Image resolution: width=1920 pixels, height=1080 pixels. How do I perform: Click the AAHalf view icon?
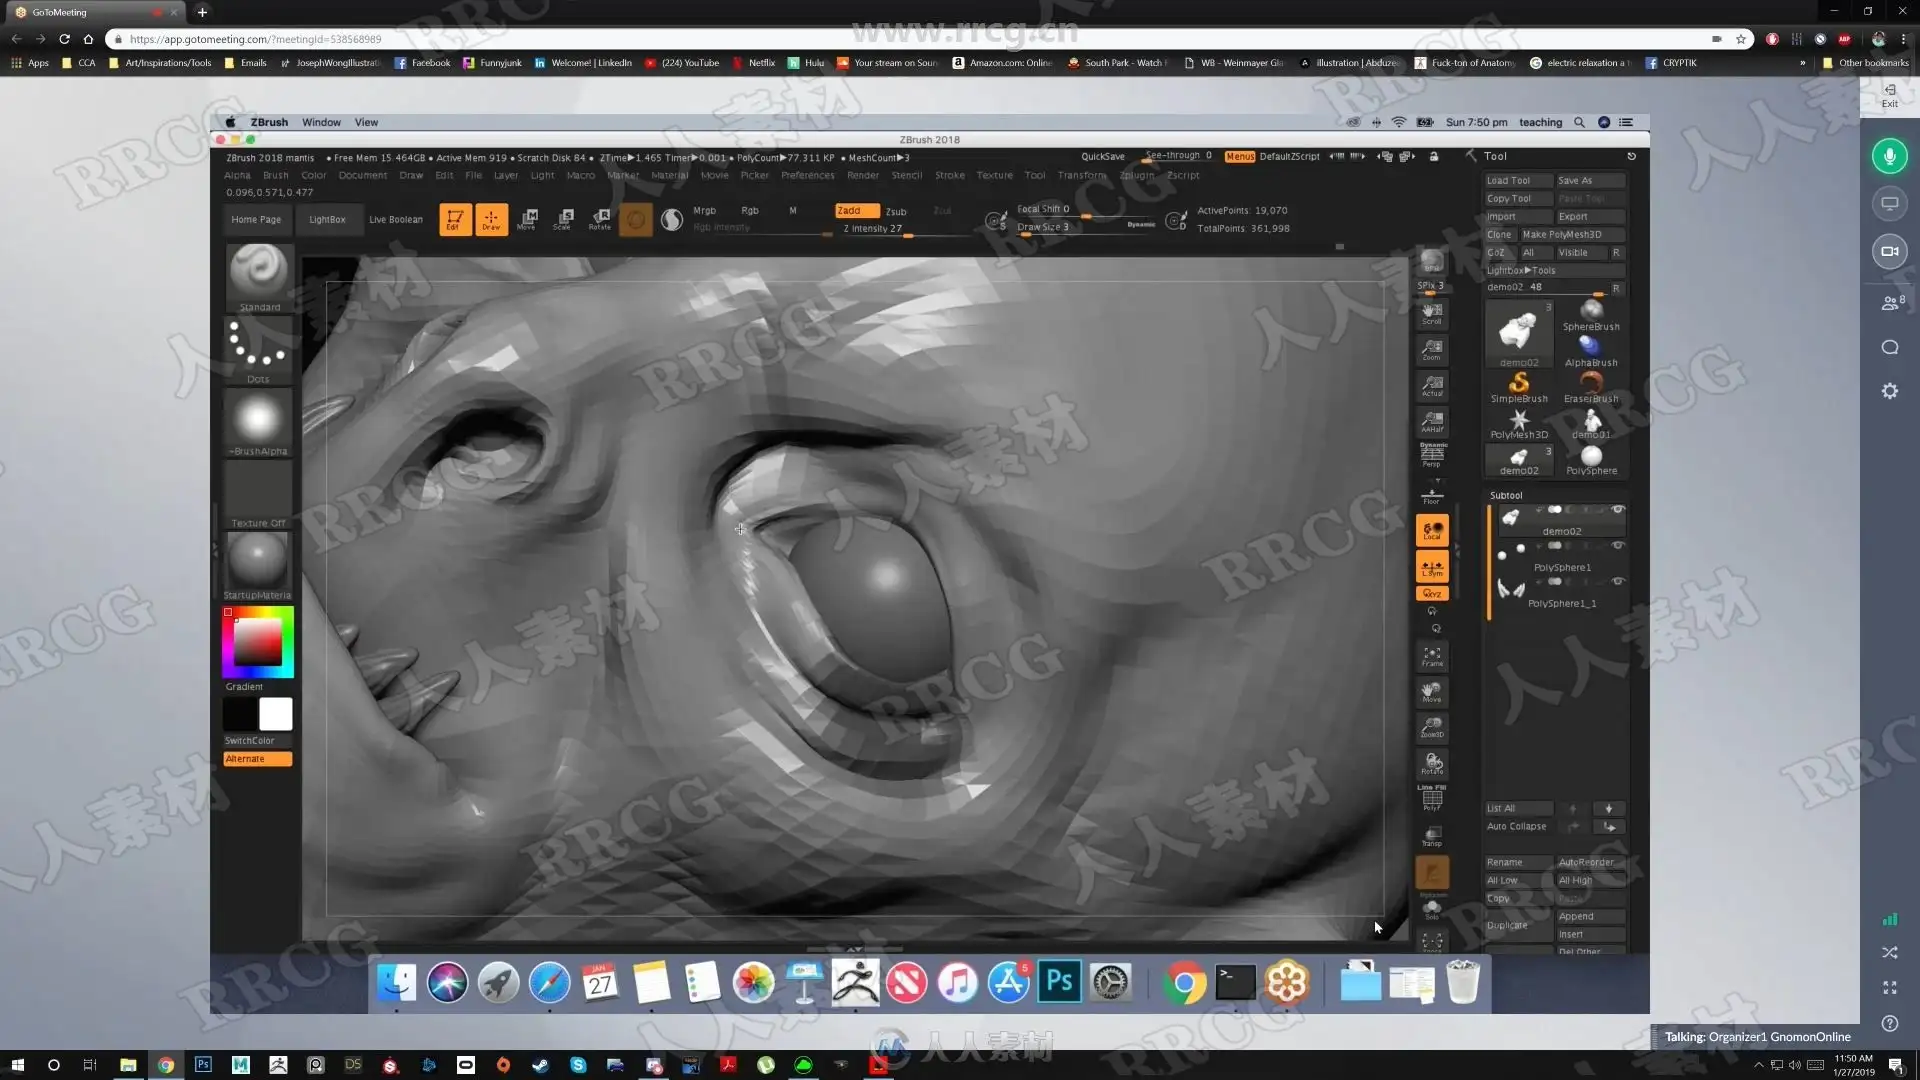click(x=1432, y=421)
